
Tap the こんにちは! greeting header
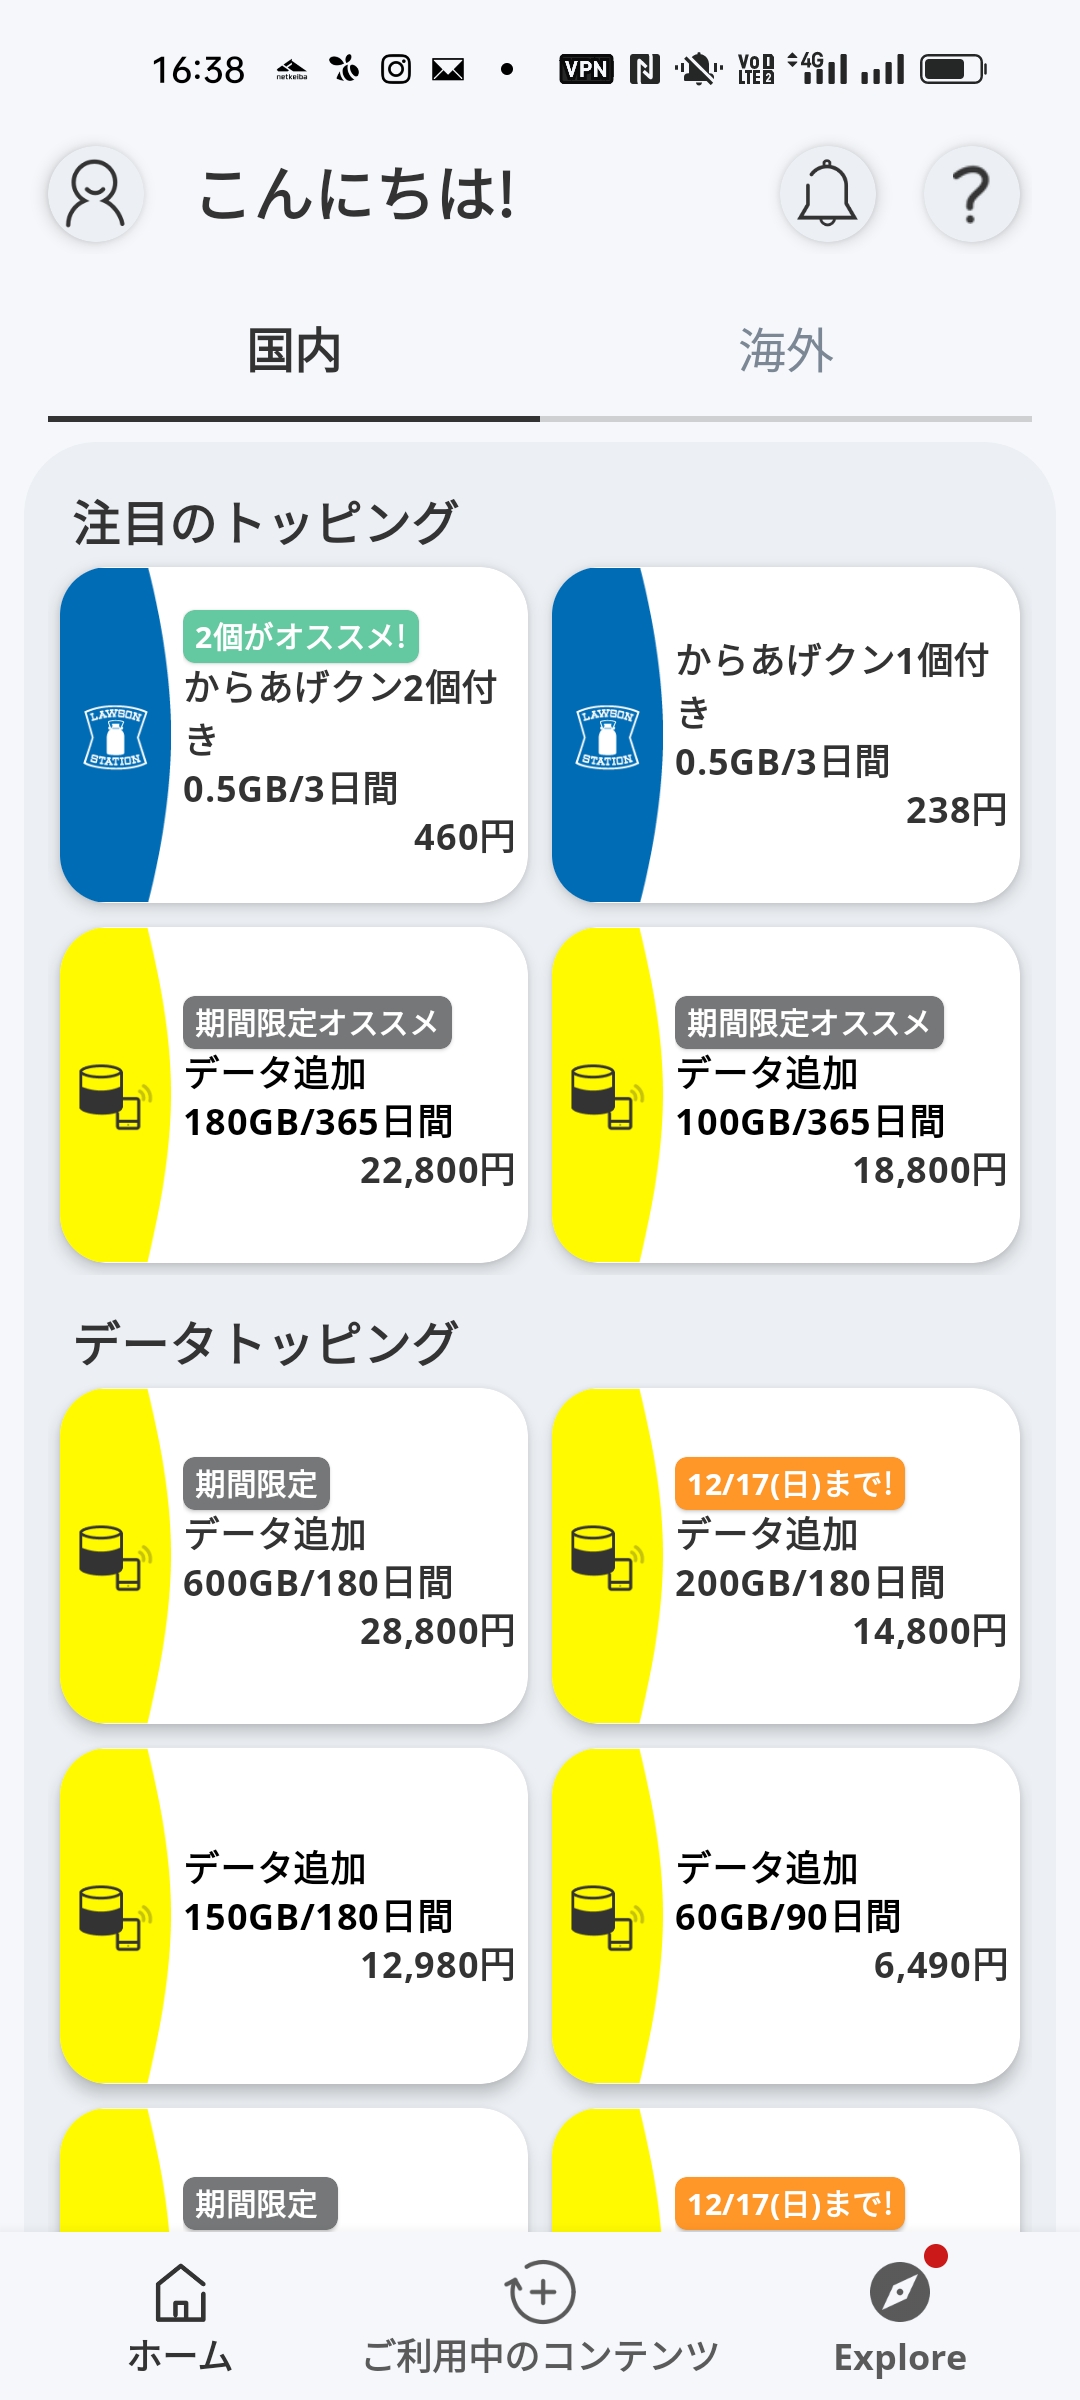click(357, 194)
